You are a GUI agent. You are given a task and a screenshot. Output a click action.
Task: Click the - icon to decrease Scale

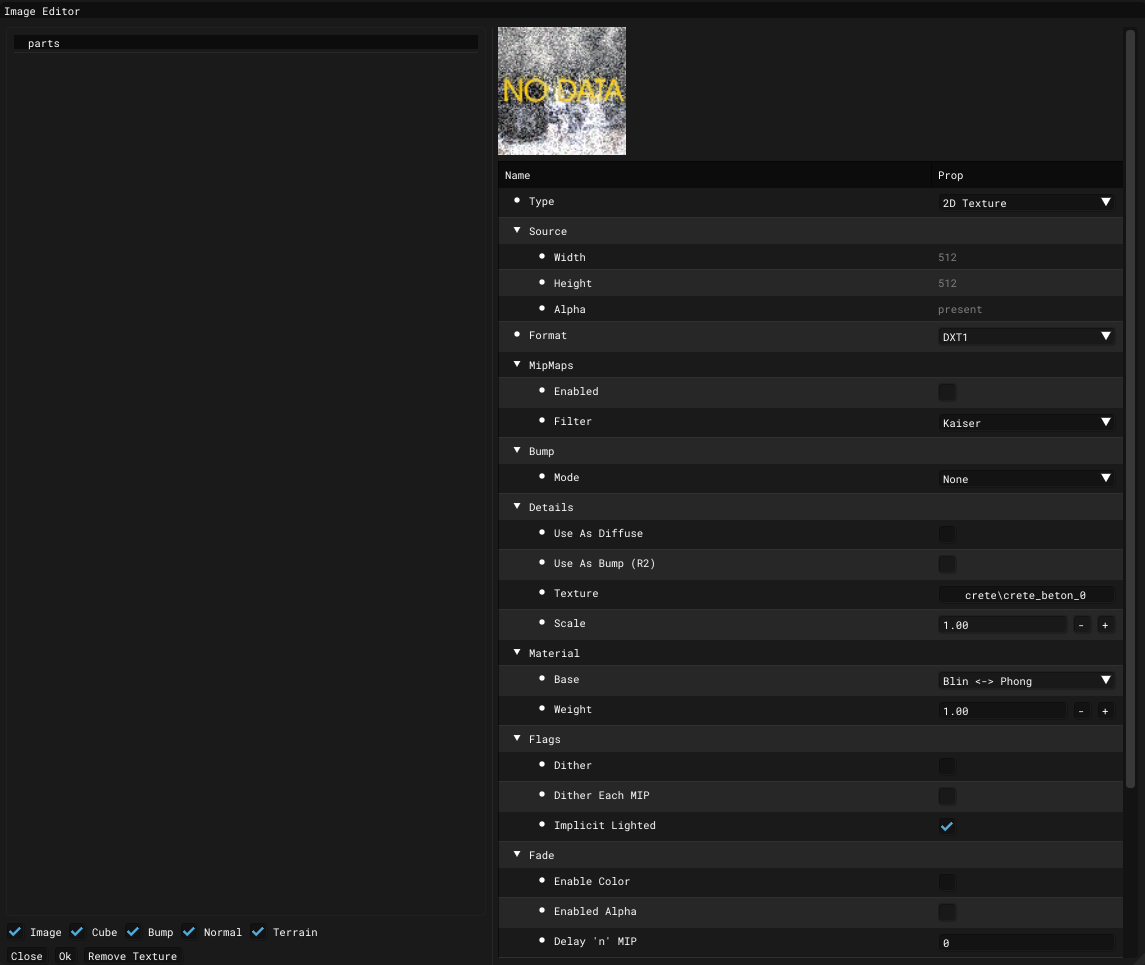(x=1081, y=624)
